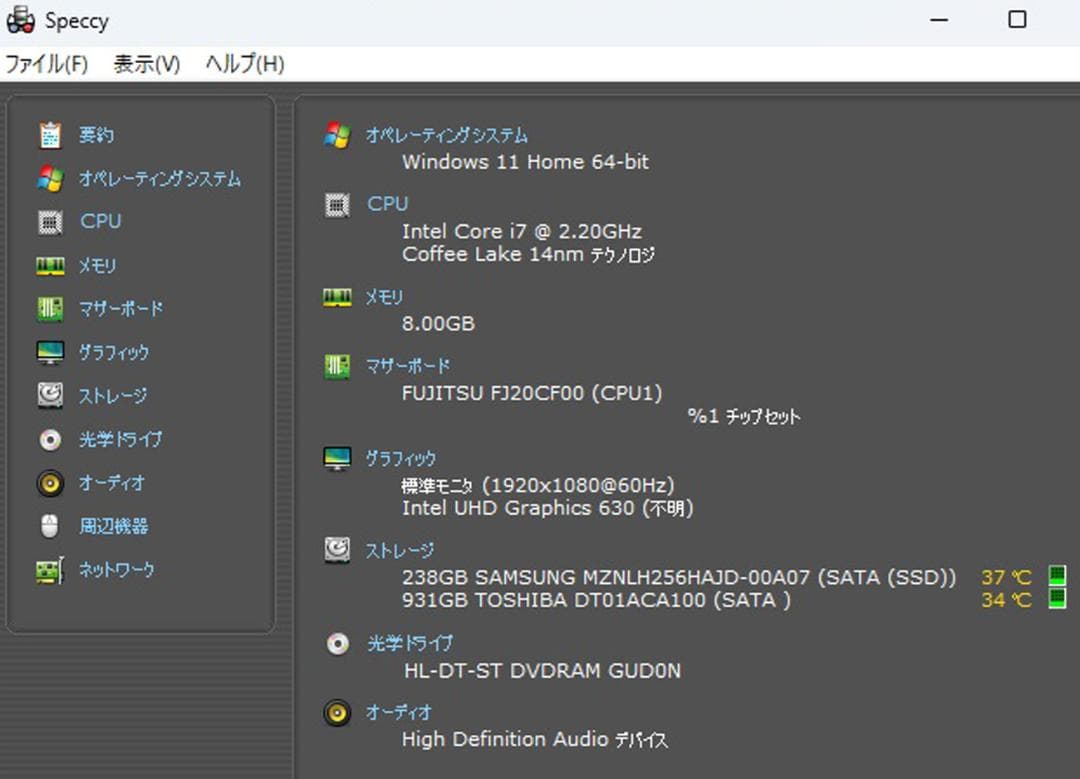Click the CPU section heading in main panel
Image resolution: width=1080 pixels, height=779 pixels.
(x=387, y=204)
